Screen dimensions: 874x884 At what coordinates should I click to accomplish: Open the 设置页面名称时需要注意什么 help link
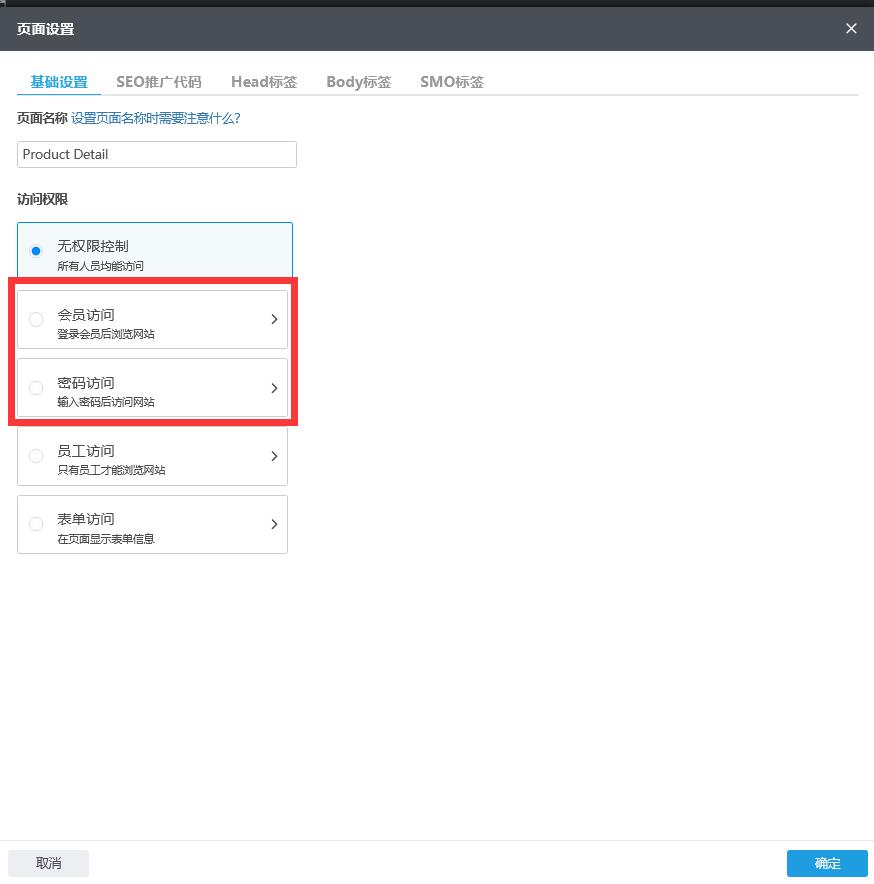(156, 118)
